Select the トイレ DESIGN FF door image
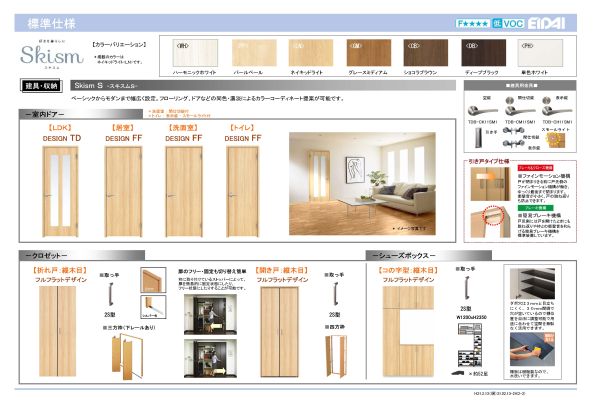The height and width of the screenshot is (411, 600). (x=243, y=192)
